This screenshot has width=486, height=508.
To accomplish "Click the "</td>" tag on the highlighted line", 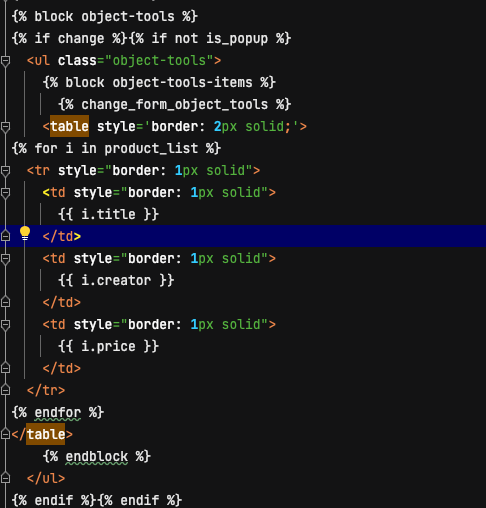I will pos(62,237).
